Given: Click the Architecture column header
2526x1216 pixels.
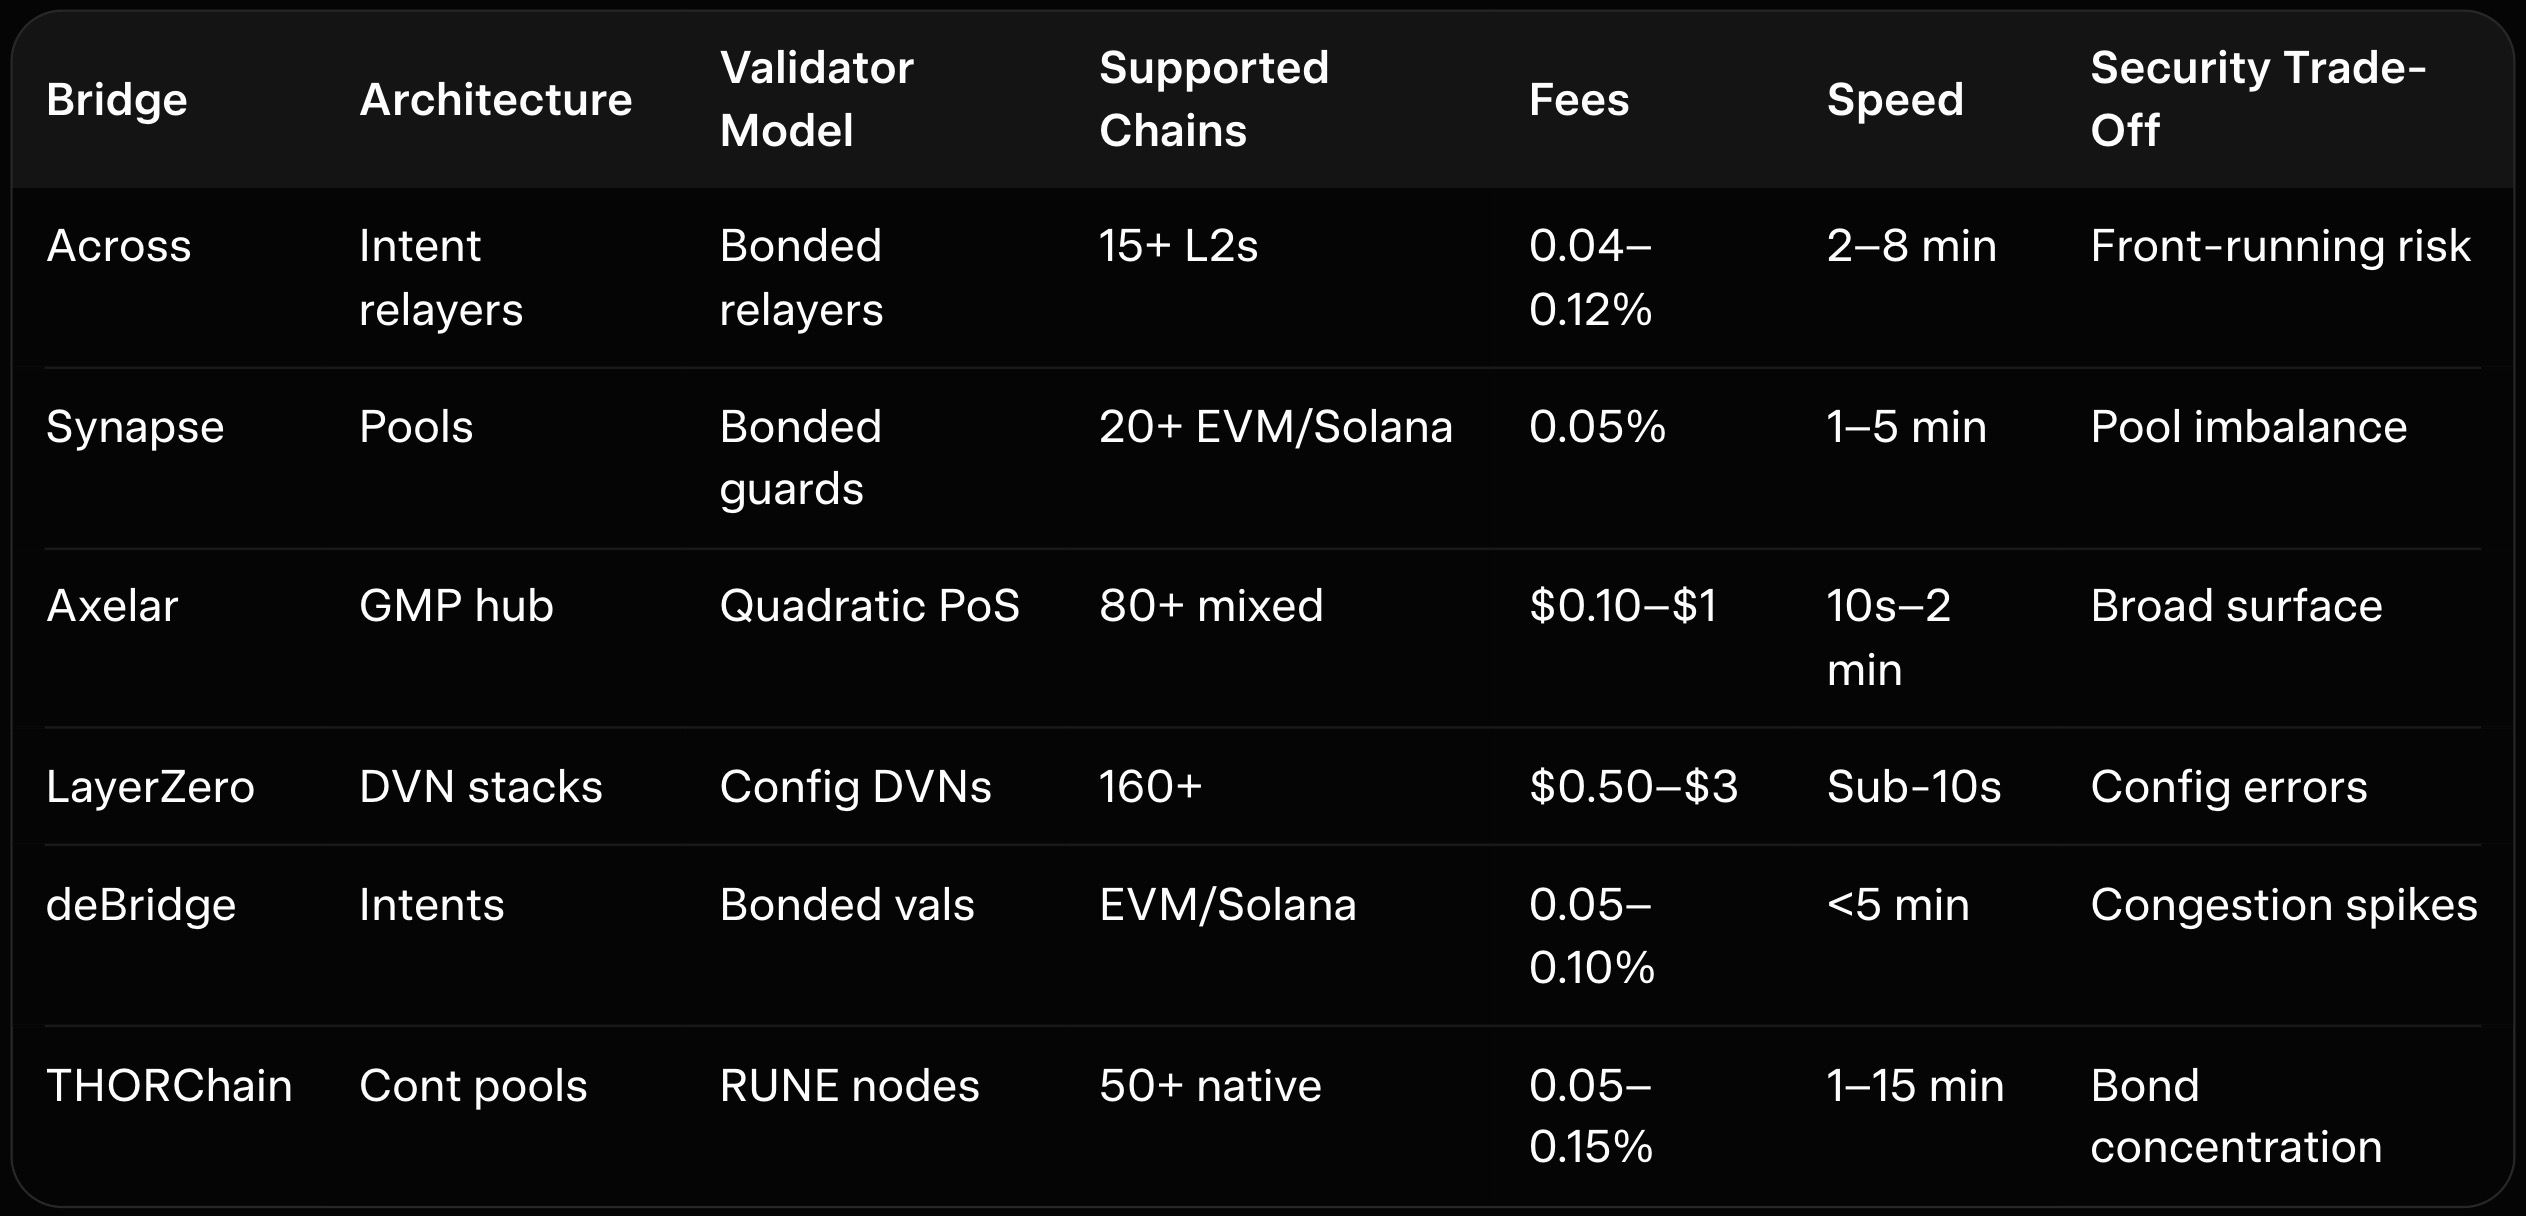Looking at the screenshot, I should click(495, 100).
